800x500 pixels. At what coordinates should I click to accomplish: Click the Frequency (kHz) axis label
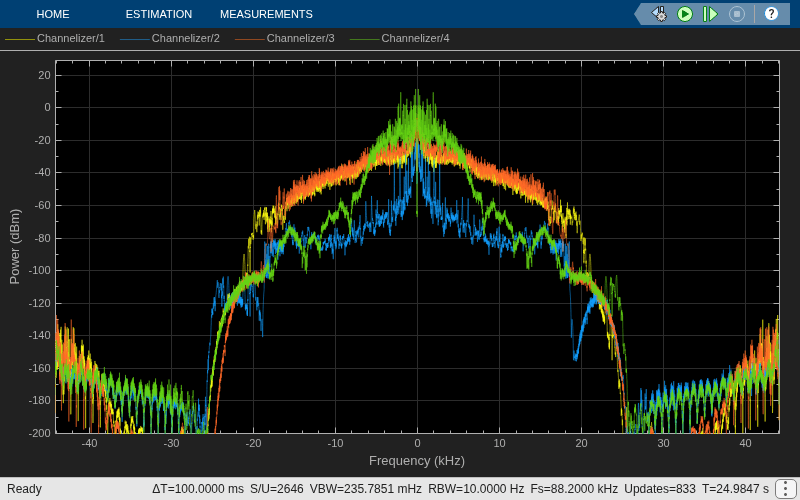point(417,461)
